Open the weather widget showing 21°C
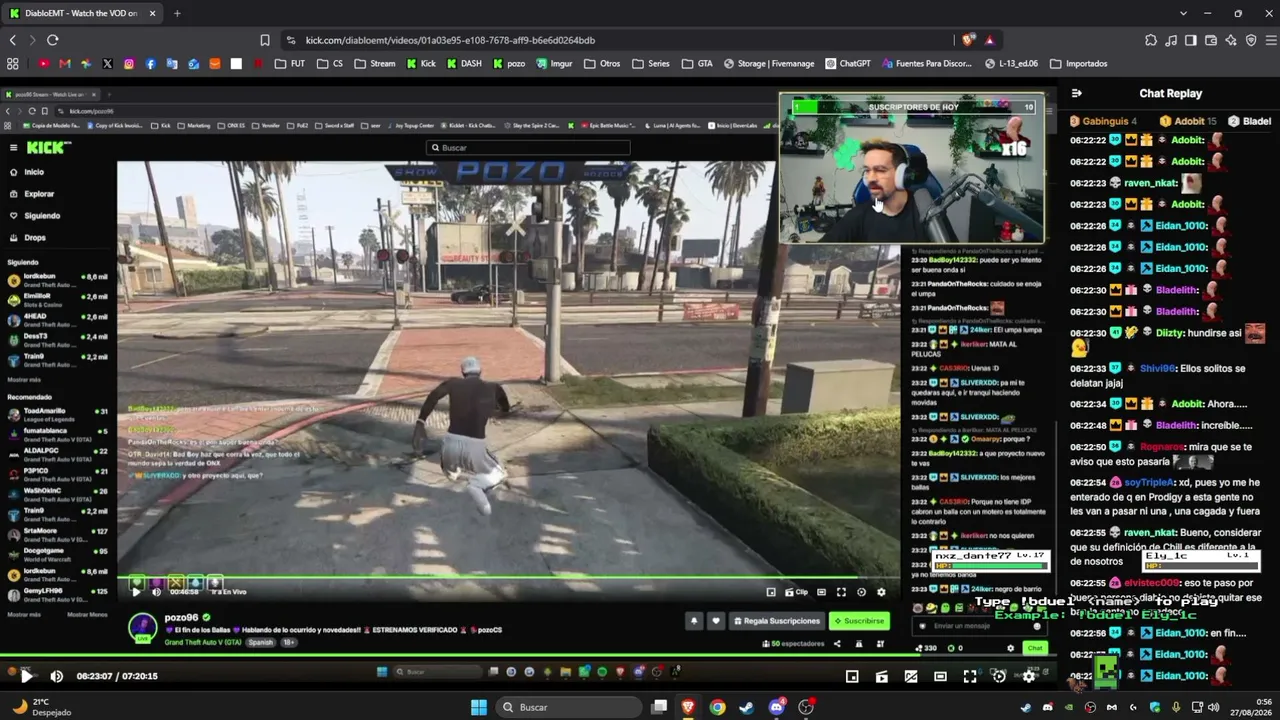The width and height of the screenshot is (1280, 720). (42, 707)
